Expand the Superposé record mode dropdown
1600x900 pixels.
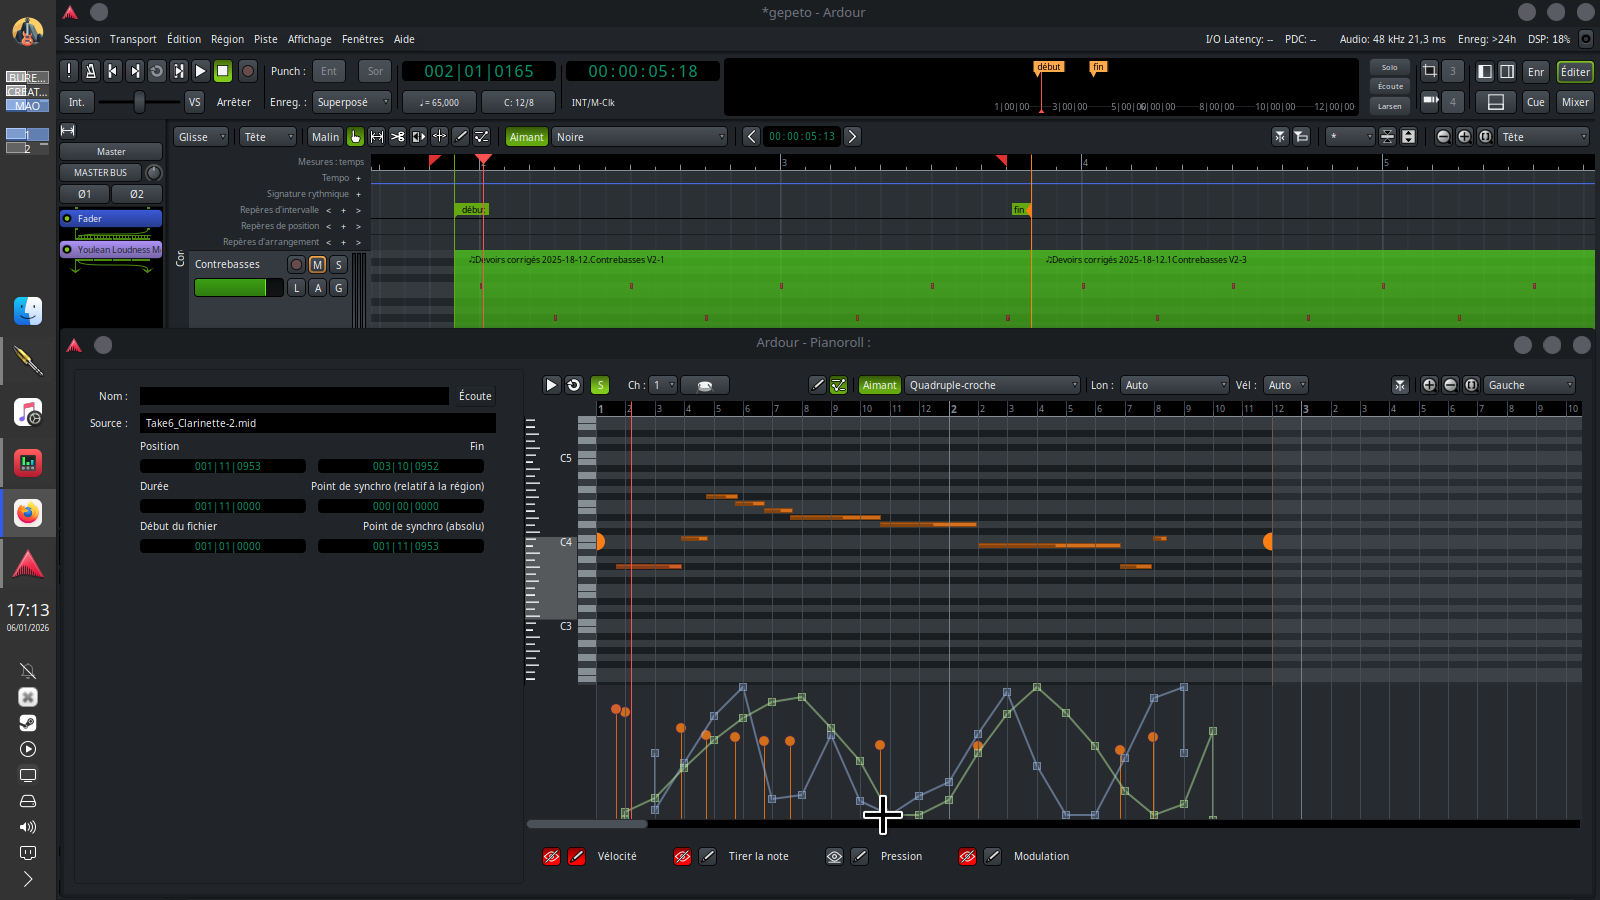click(x=352, y=102)
